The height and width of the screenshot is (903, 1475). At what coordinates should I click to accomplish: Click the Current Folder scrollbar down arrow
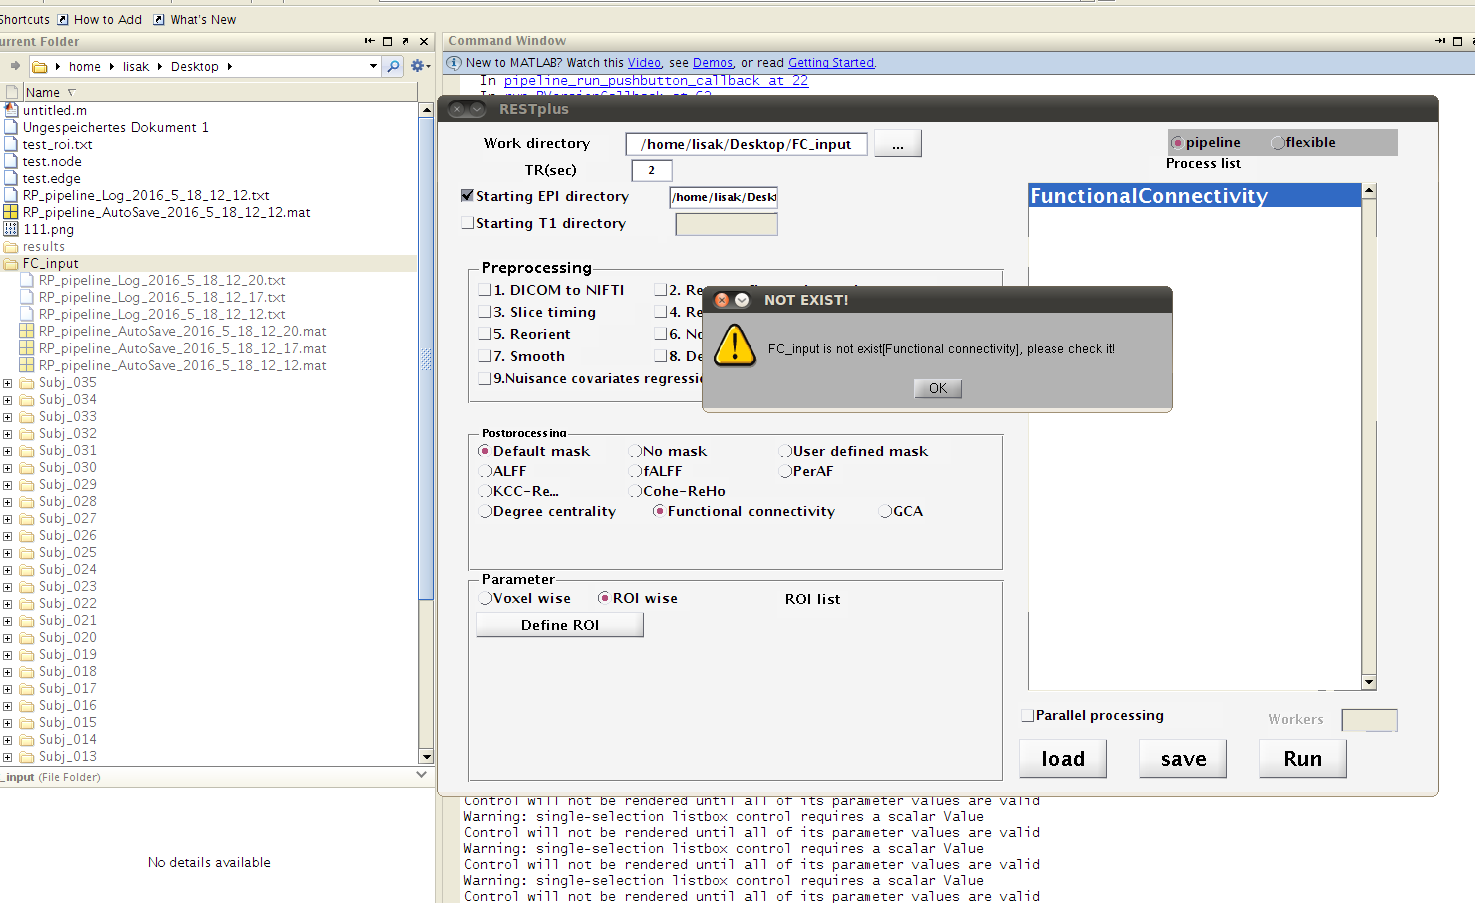click(426, 757)
